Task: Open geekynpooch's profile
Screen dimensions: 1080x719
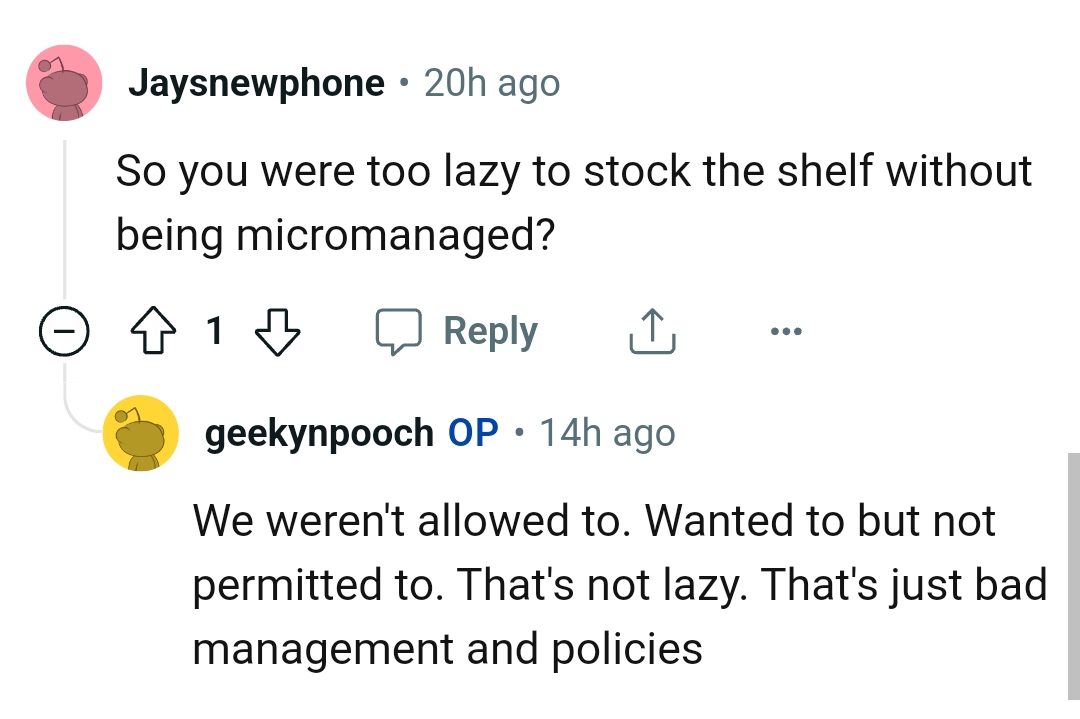Action: (313, 431)
